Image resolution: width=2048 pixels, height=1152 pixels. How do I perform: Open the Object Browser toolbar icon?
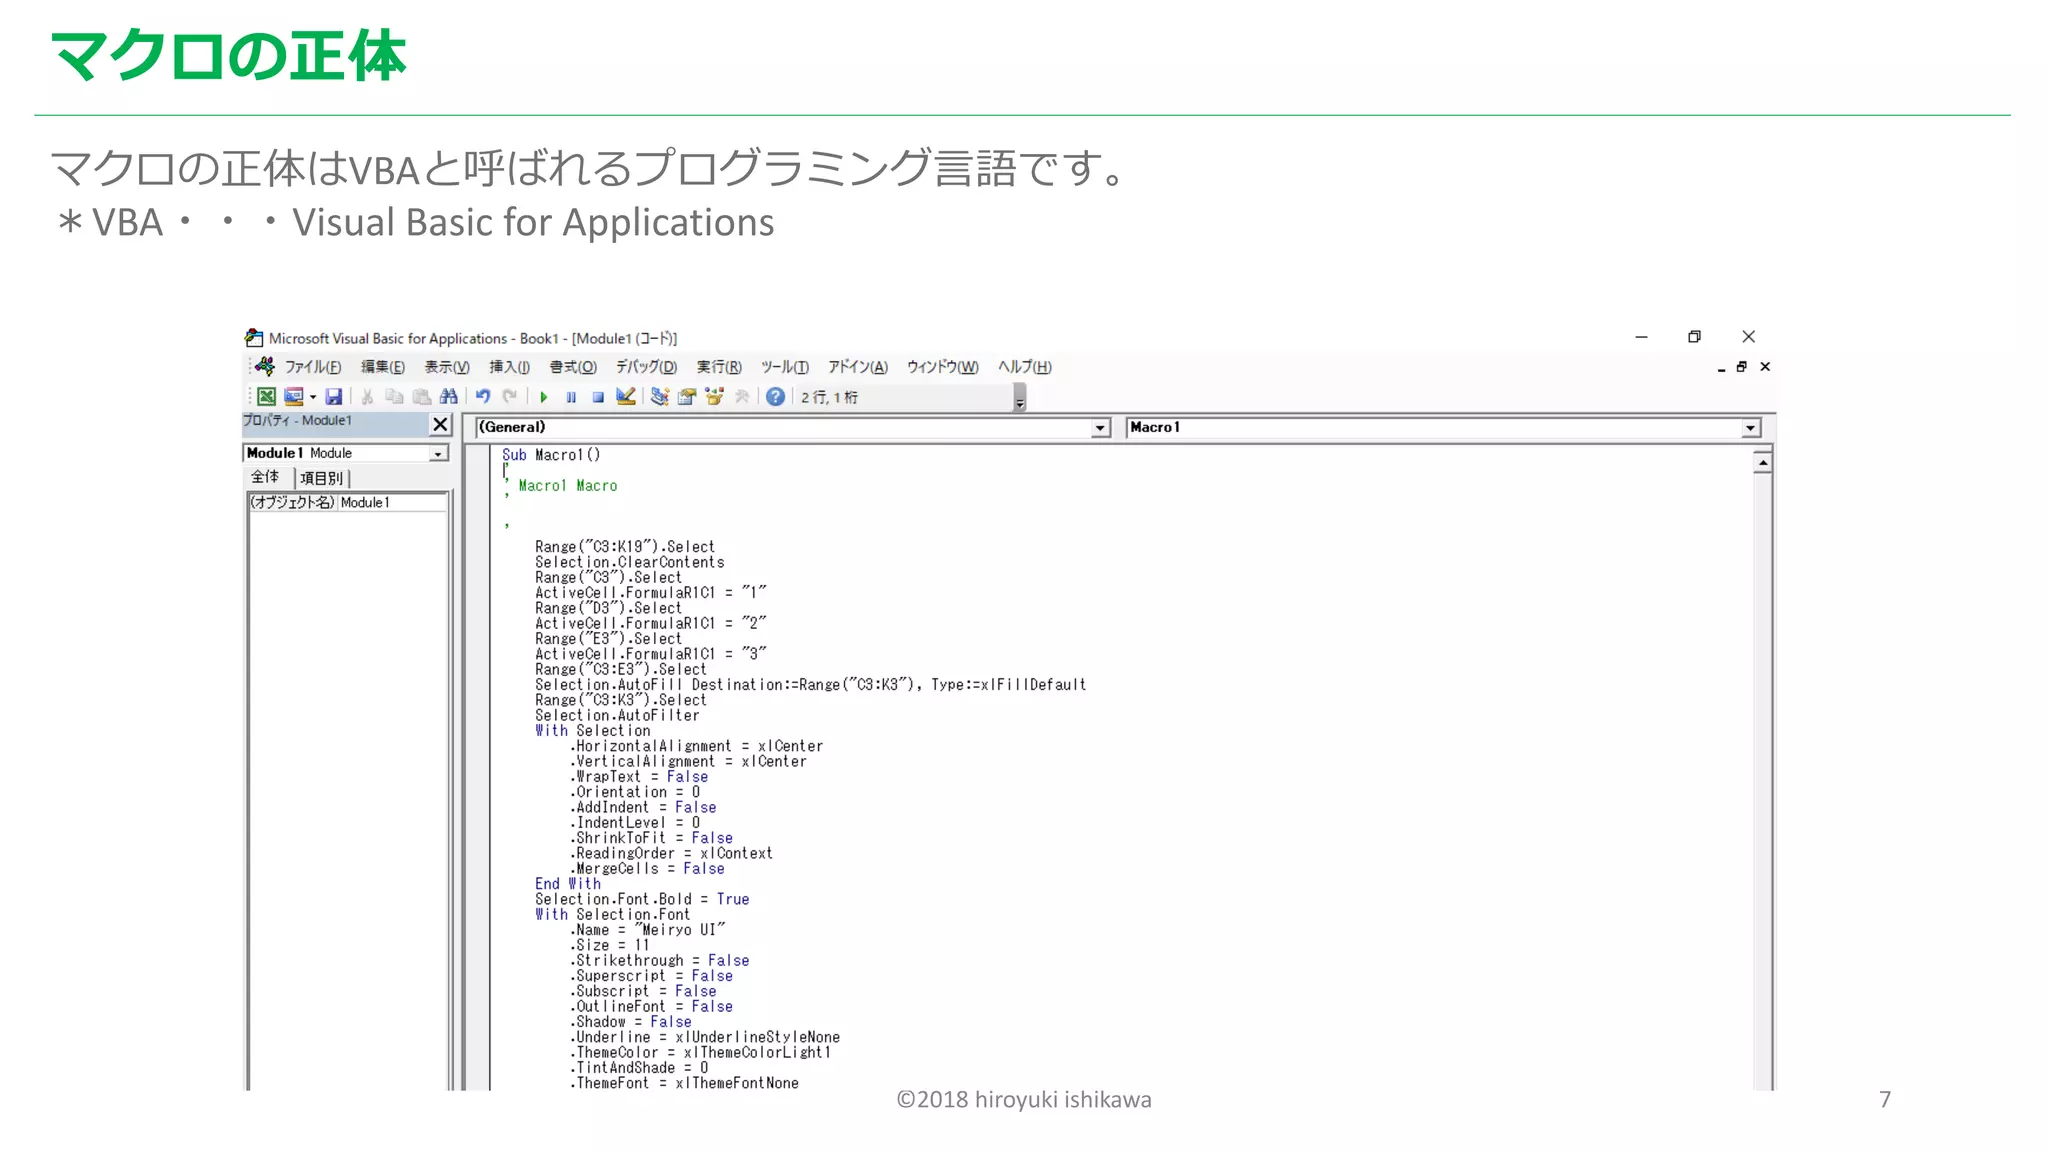(714, 397)
